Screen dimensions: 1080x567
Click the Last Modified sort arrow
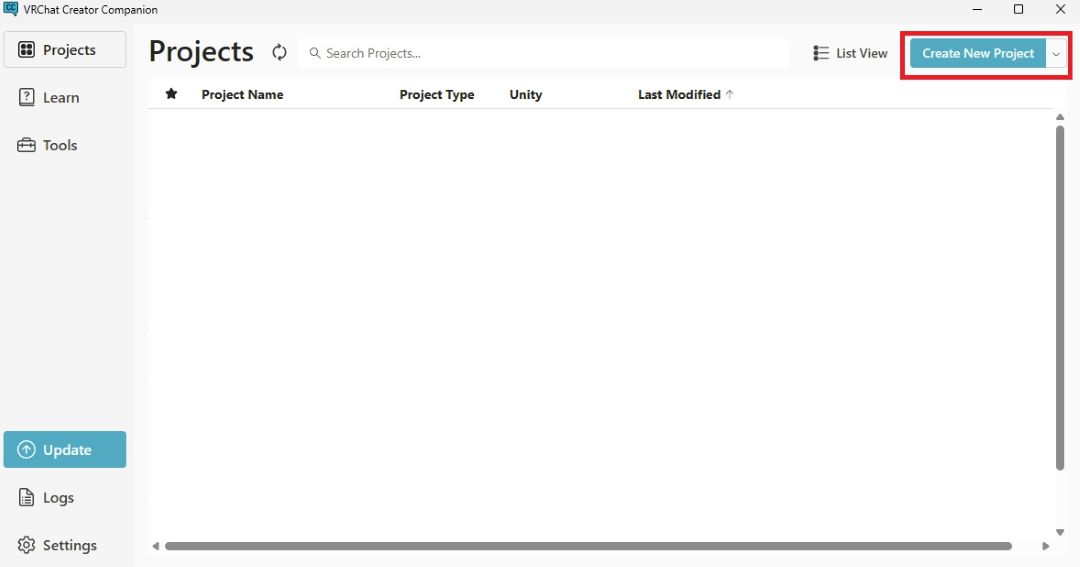(729, 94)
